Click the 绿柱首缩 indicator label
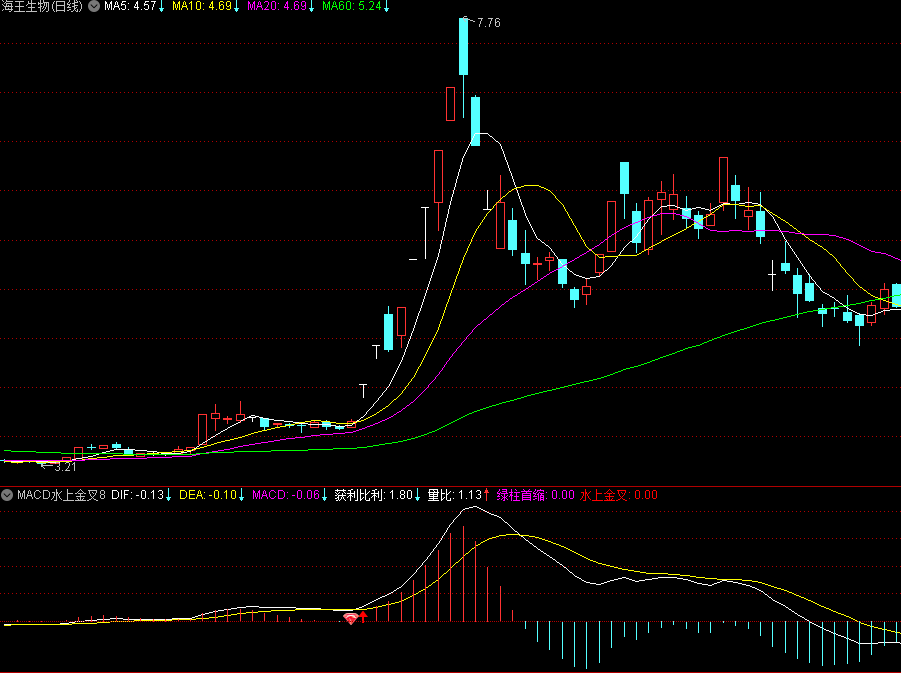Screen dimensions: 901x673 coord(535,494)
